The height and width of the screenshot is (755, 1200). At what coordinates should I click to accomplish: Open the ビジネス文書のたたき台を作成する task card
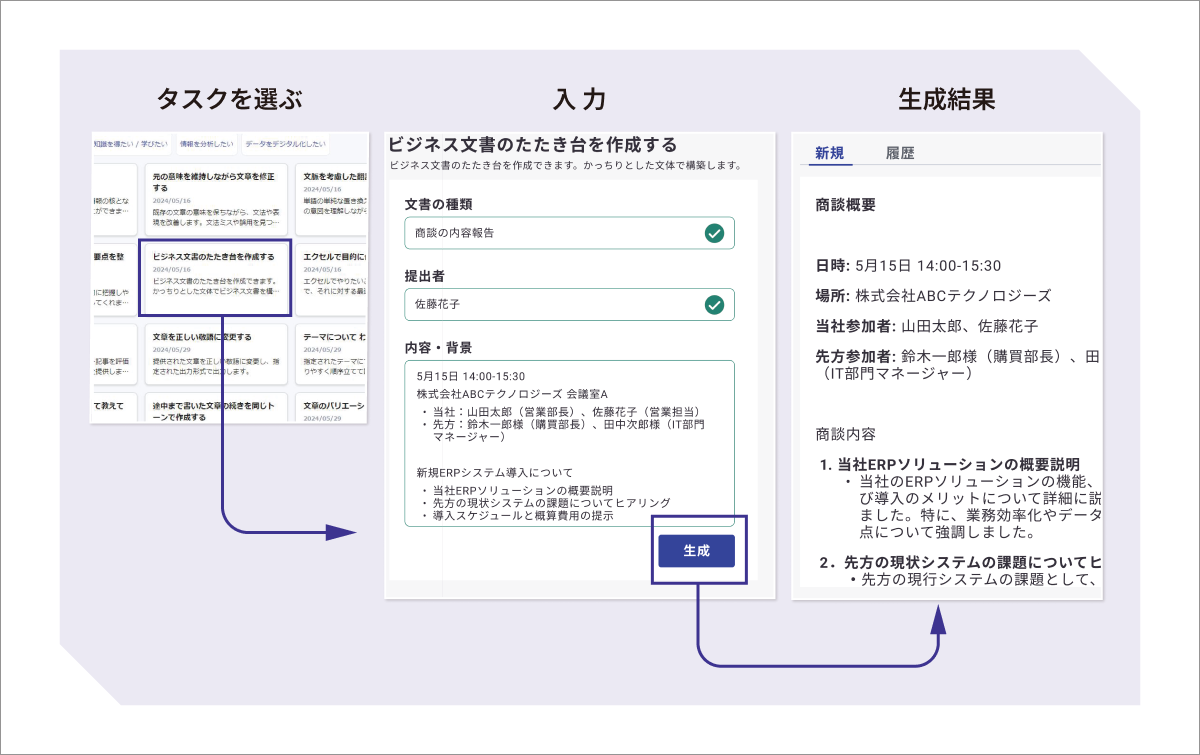coord(215,278)
